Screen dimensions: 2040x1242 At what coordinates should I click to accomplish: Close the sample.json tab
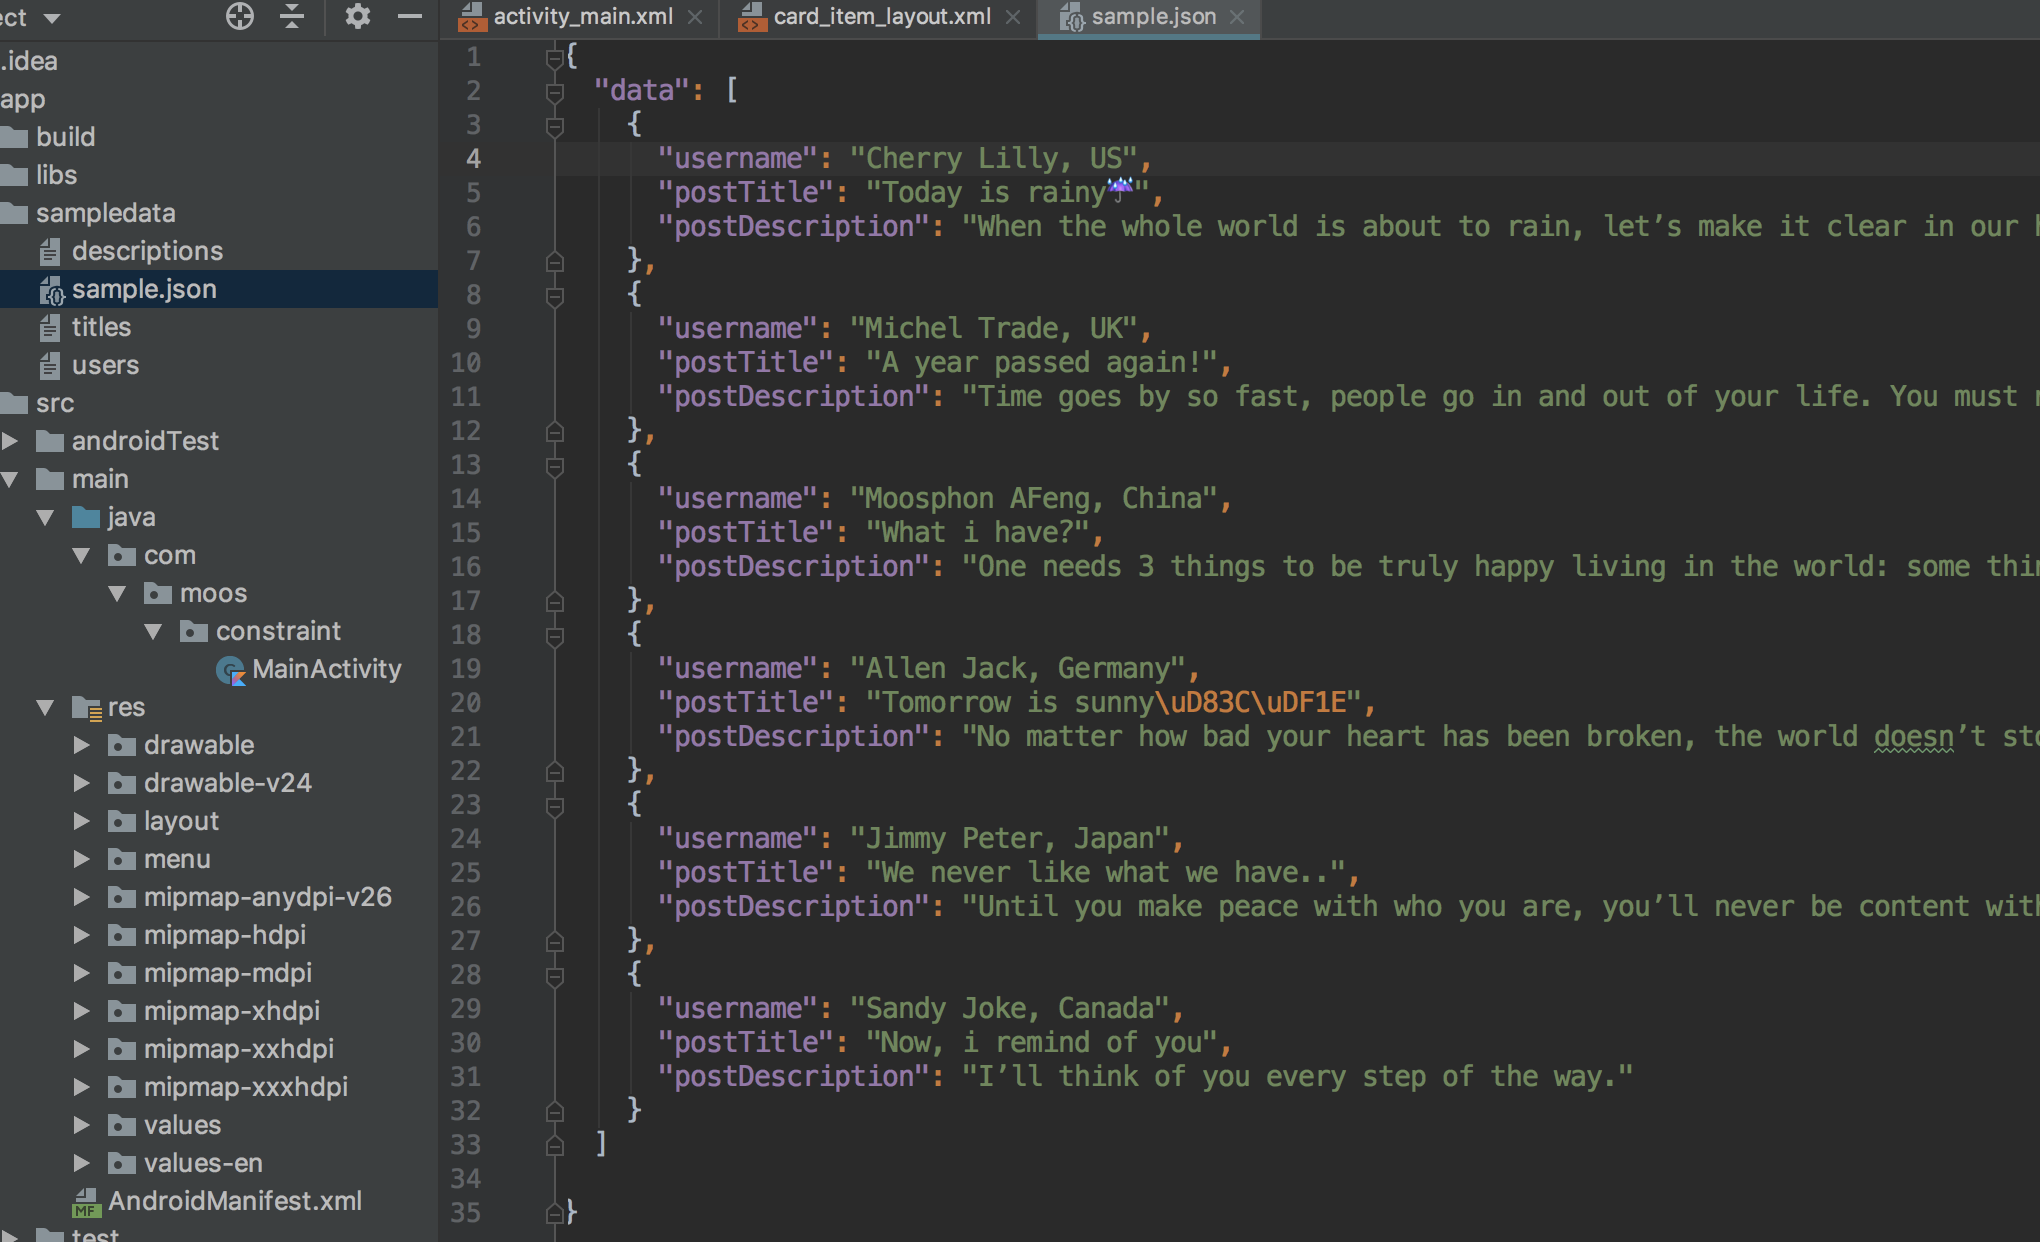coord(1238,17)
